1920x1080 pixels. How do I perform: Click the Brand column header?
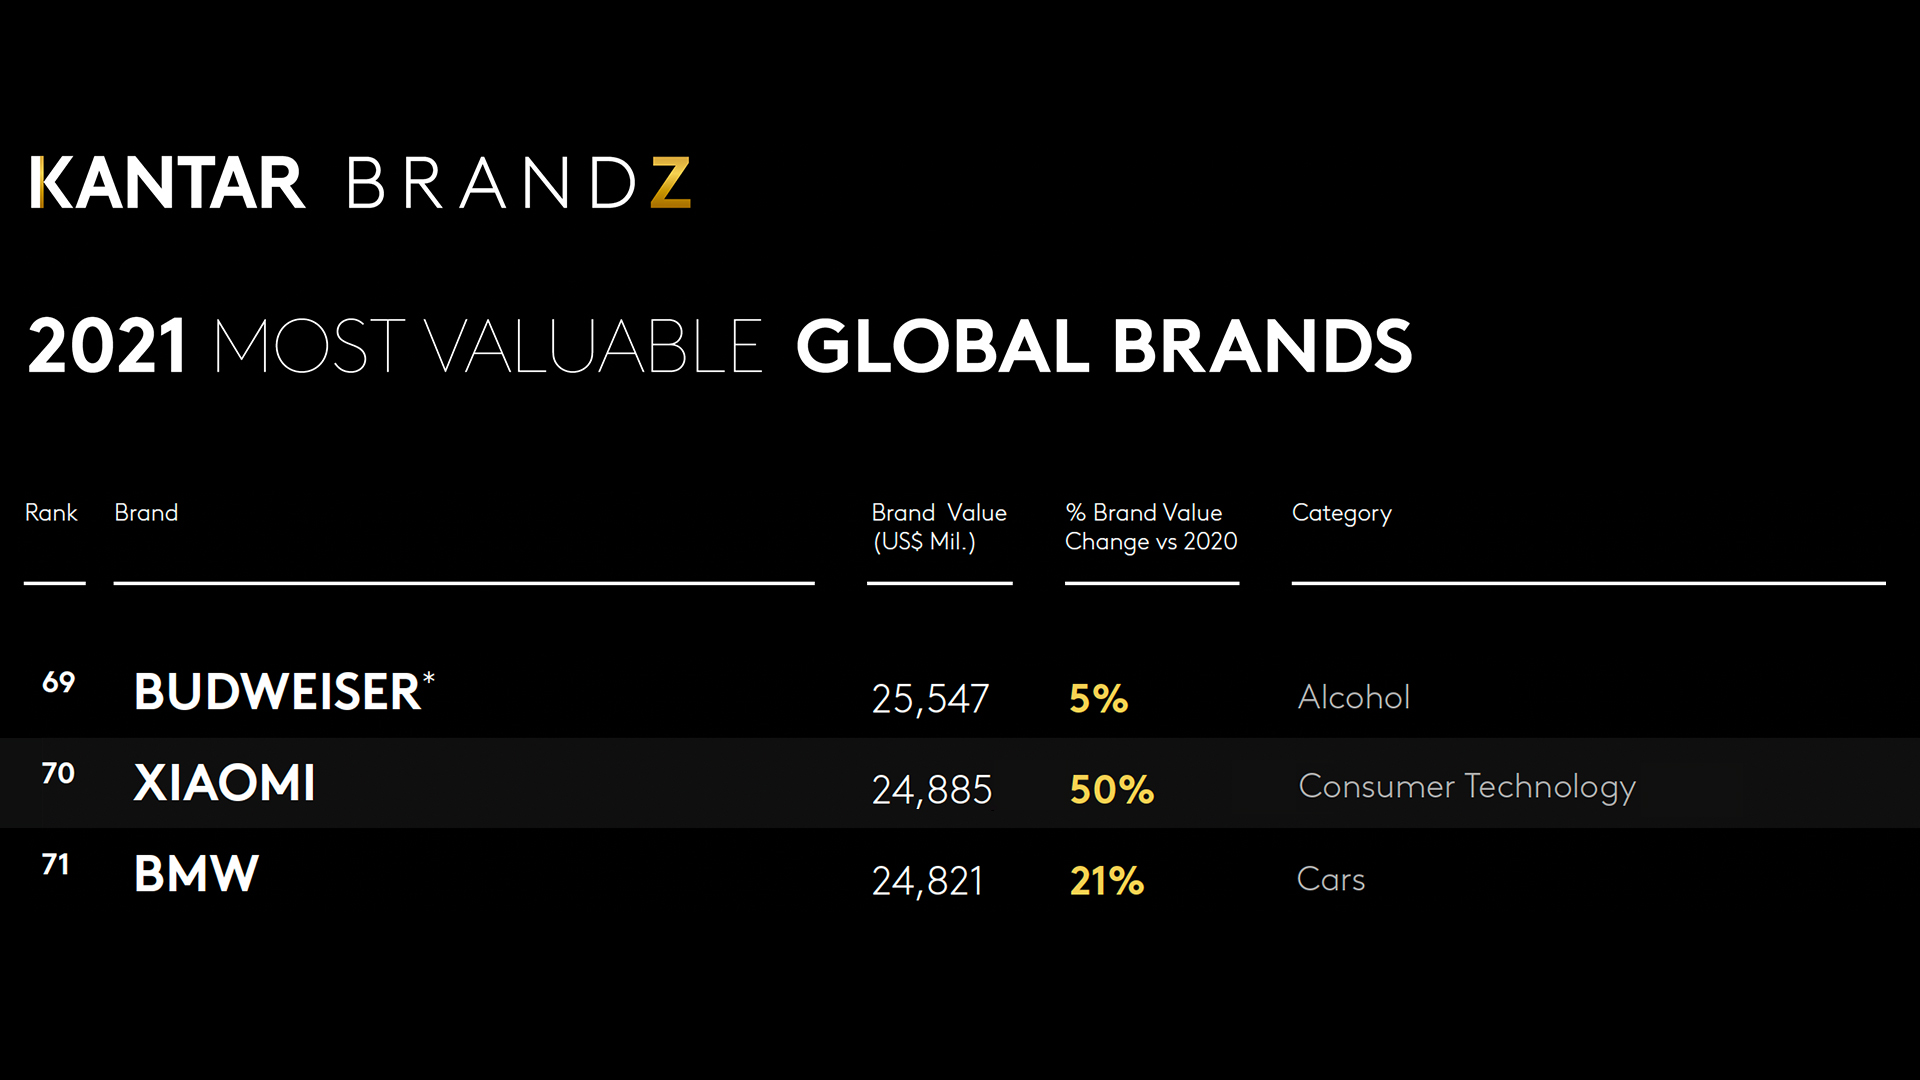click(146, 513)
